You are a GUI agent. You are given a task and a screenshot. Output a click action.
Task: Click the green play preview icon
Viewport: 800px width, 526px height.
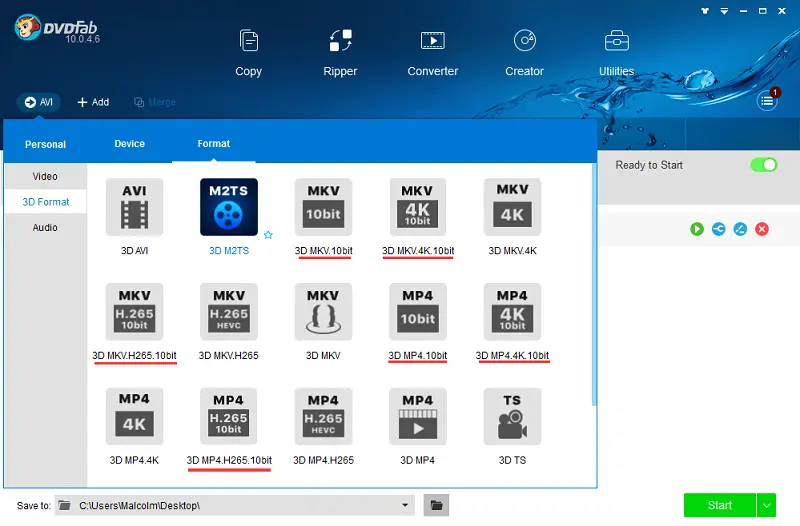click(x=697, y=229)
